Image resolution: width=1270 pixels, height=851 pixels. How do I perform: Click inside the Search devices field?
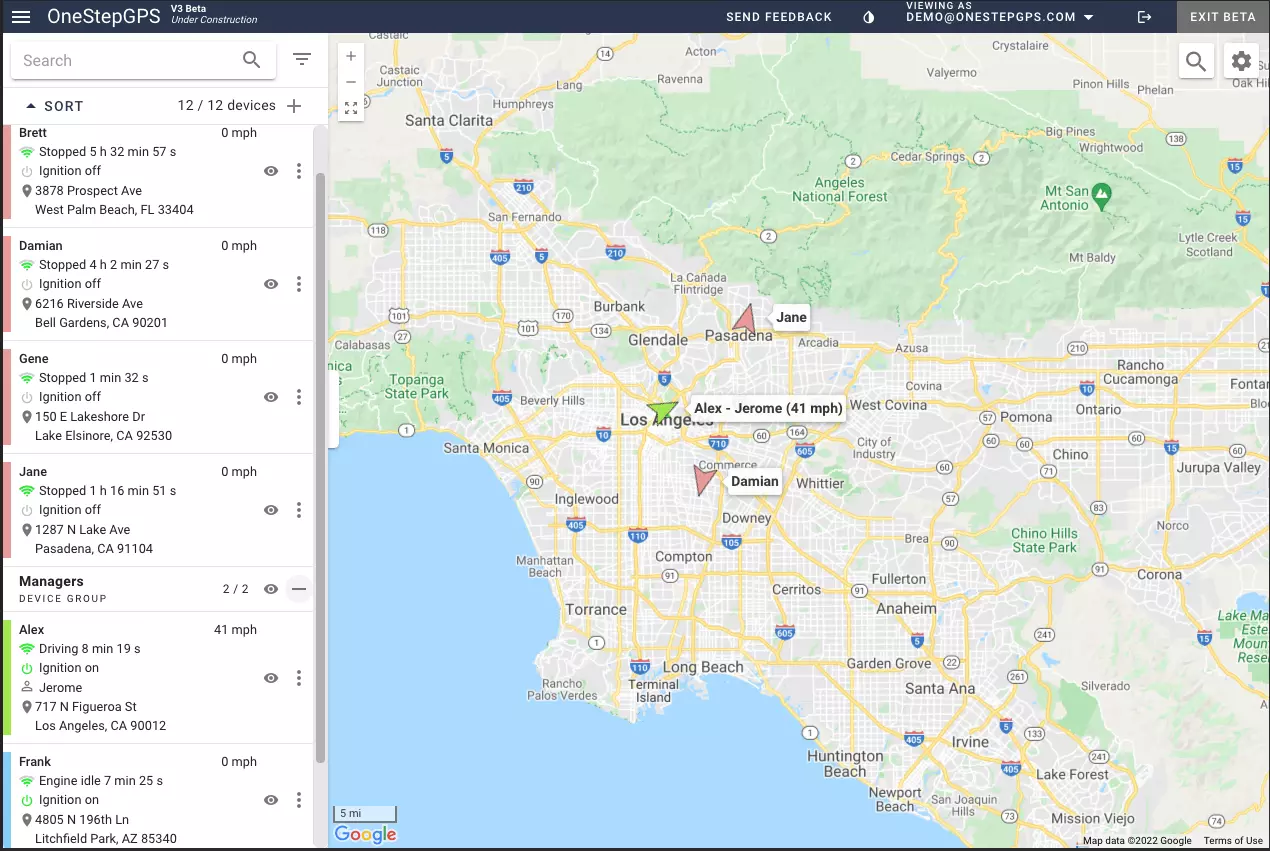(120, 60)
